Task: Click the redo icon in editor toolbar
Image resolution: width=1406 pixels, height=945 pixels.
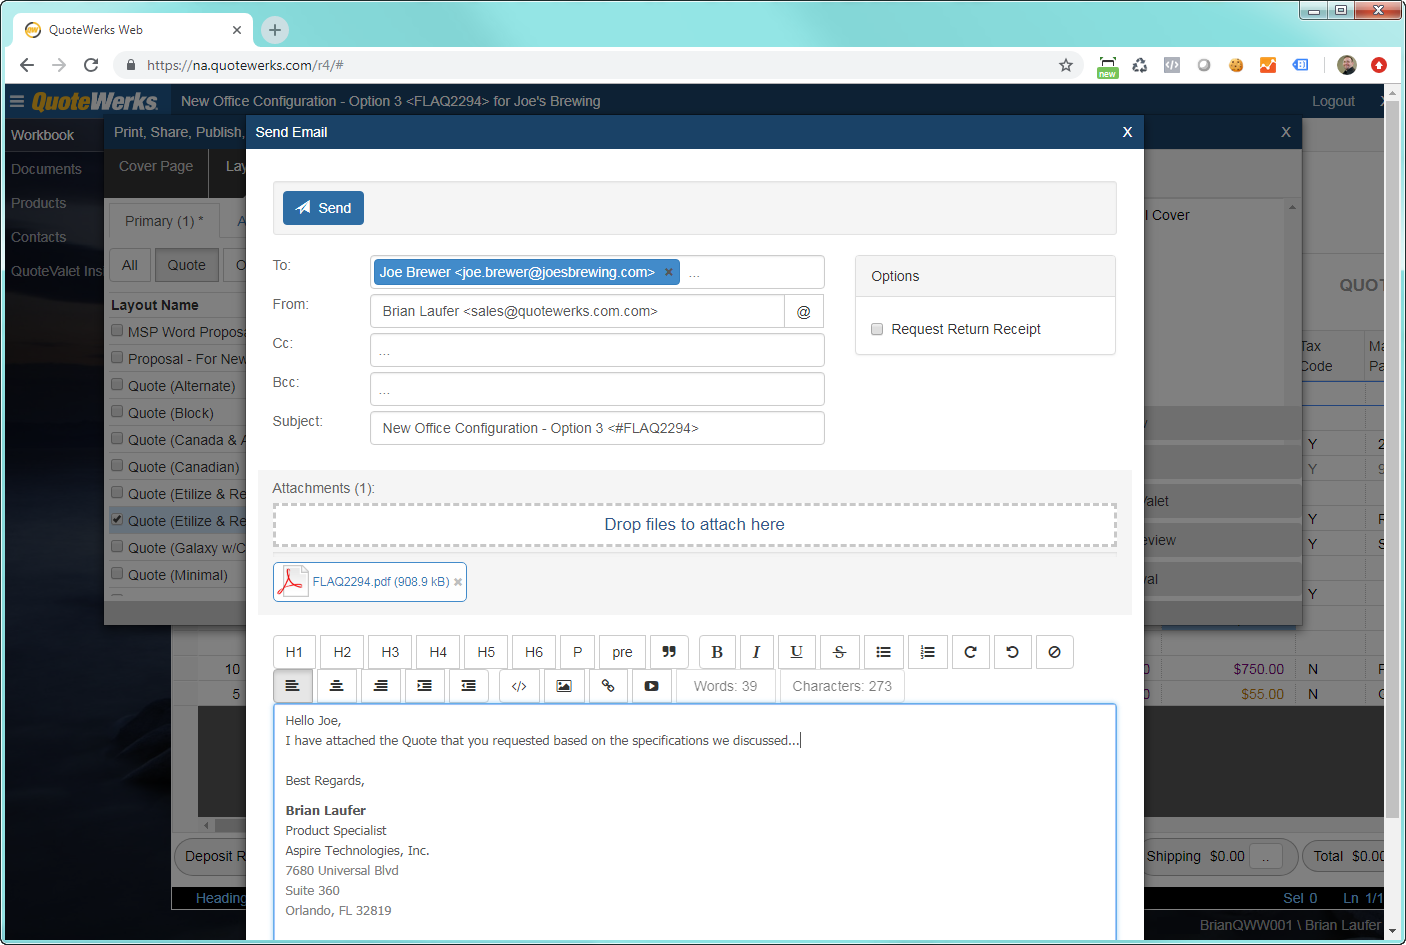Action: pos(970,652)
